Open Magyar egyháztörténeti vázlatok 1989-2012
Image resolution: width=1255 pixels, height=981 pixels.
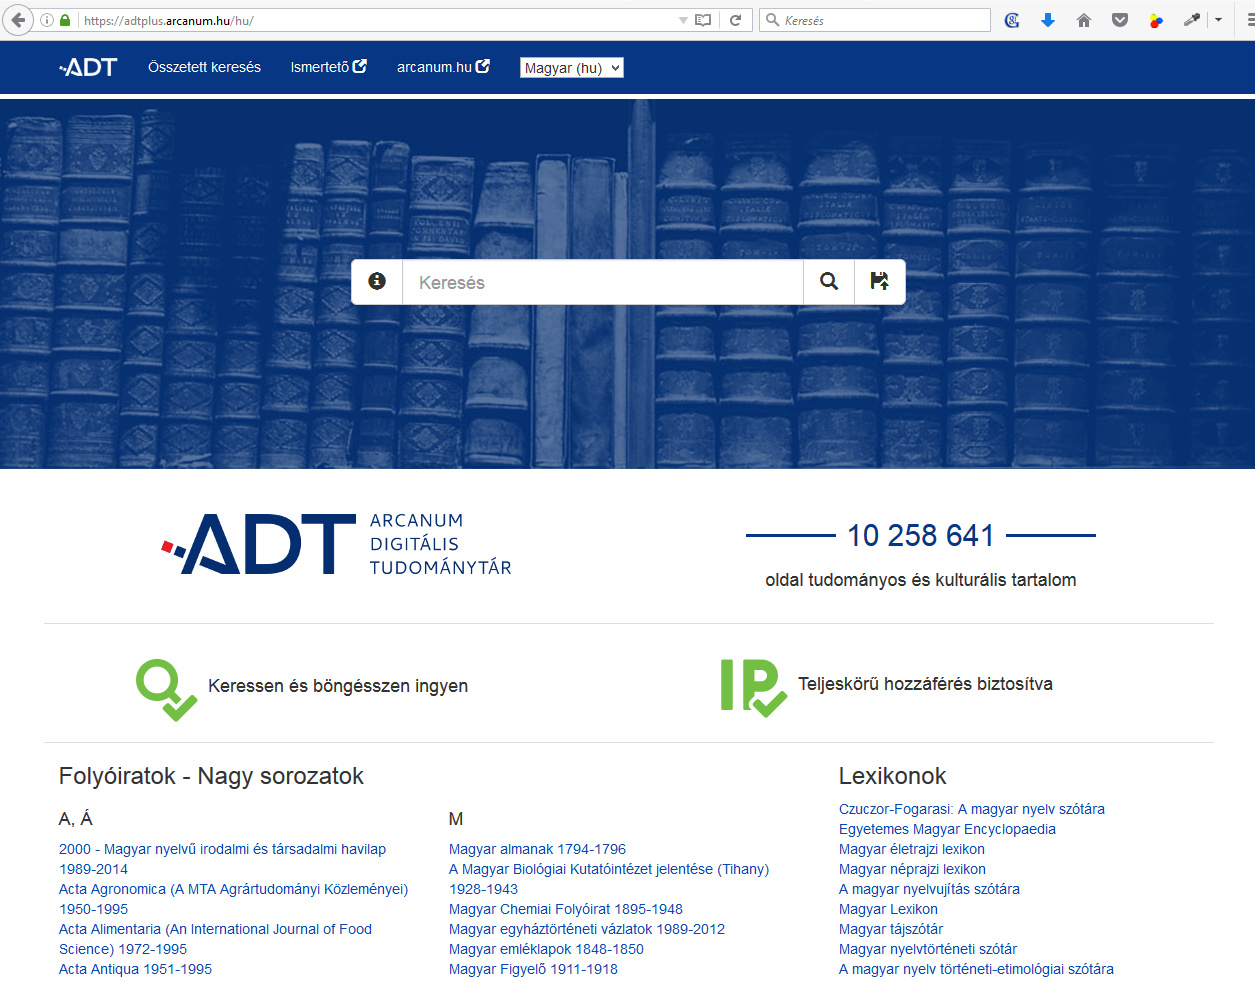587,929
